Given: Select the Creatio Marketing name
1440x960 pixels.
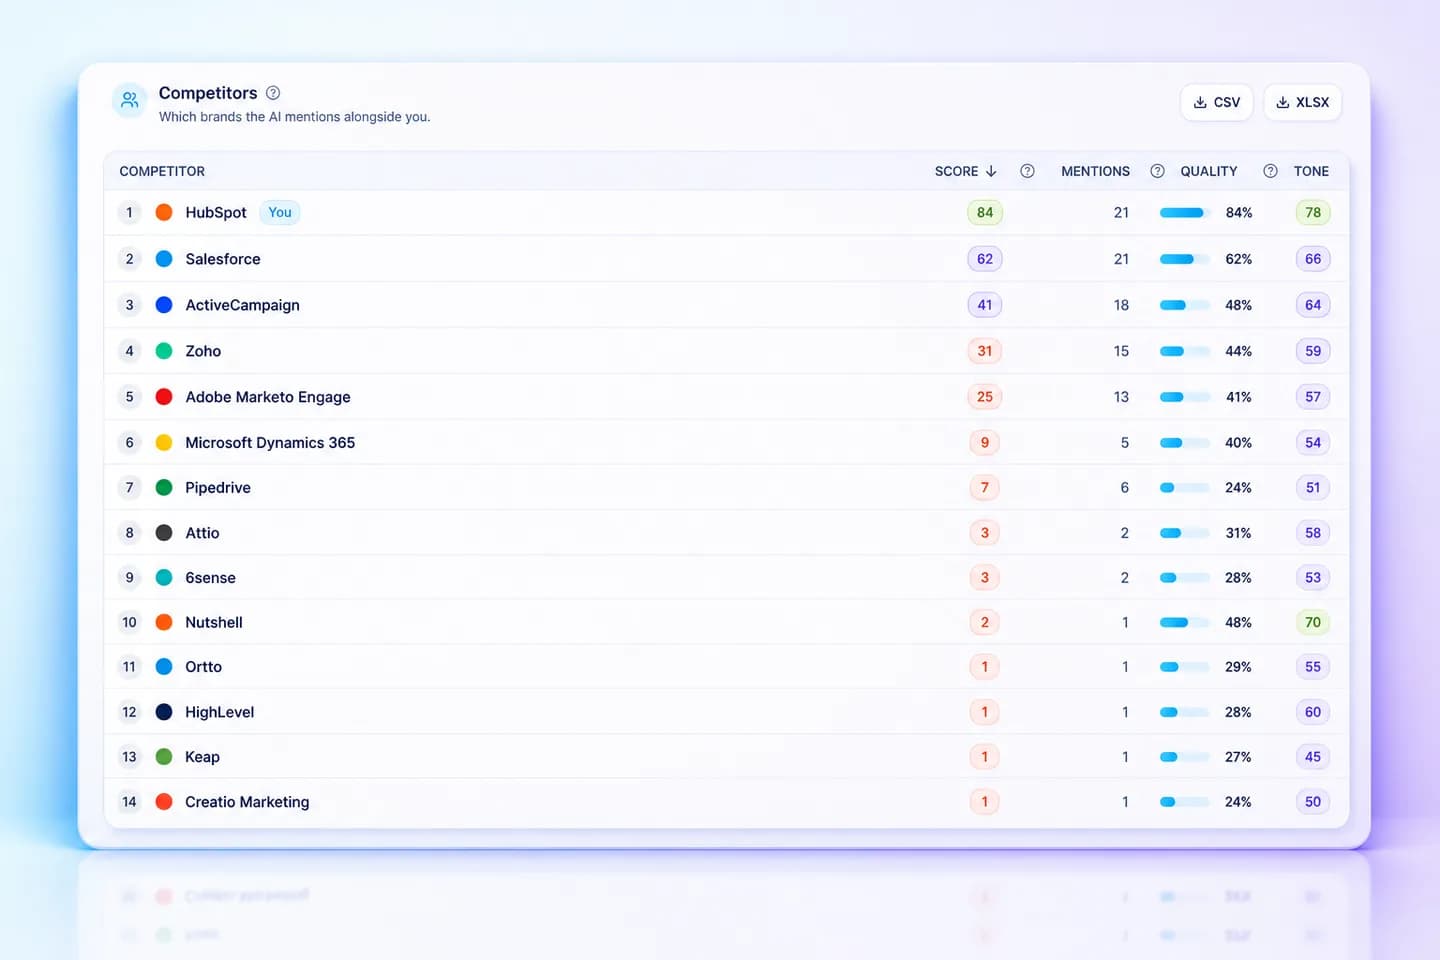Looking at the screenshot, I should [247, 802].
